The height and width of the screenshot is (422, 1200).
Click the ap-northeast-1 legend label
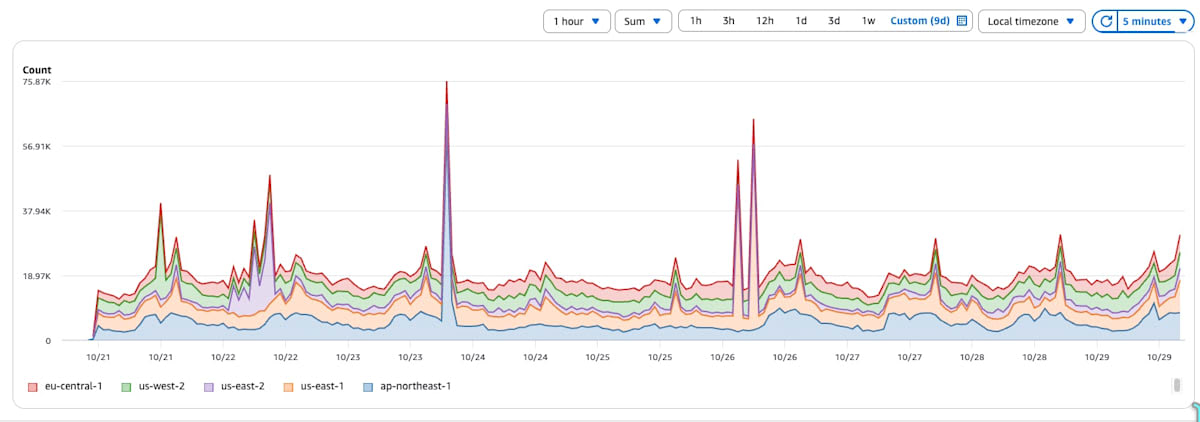pos(415,386)
